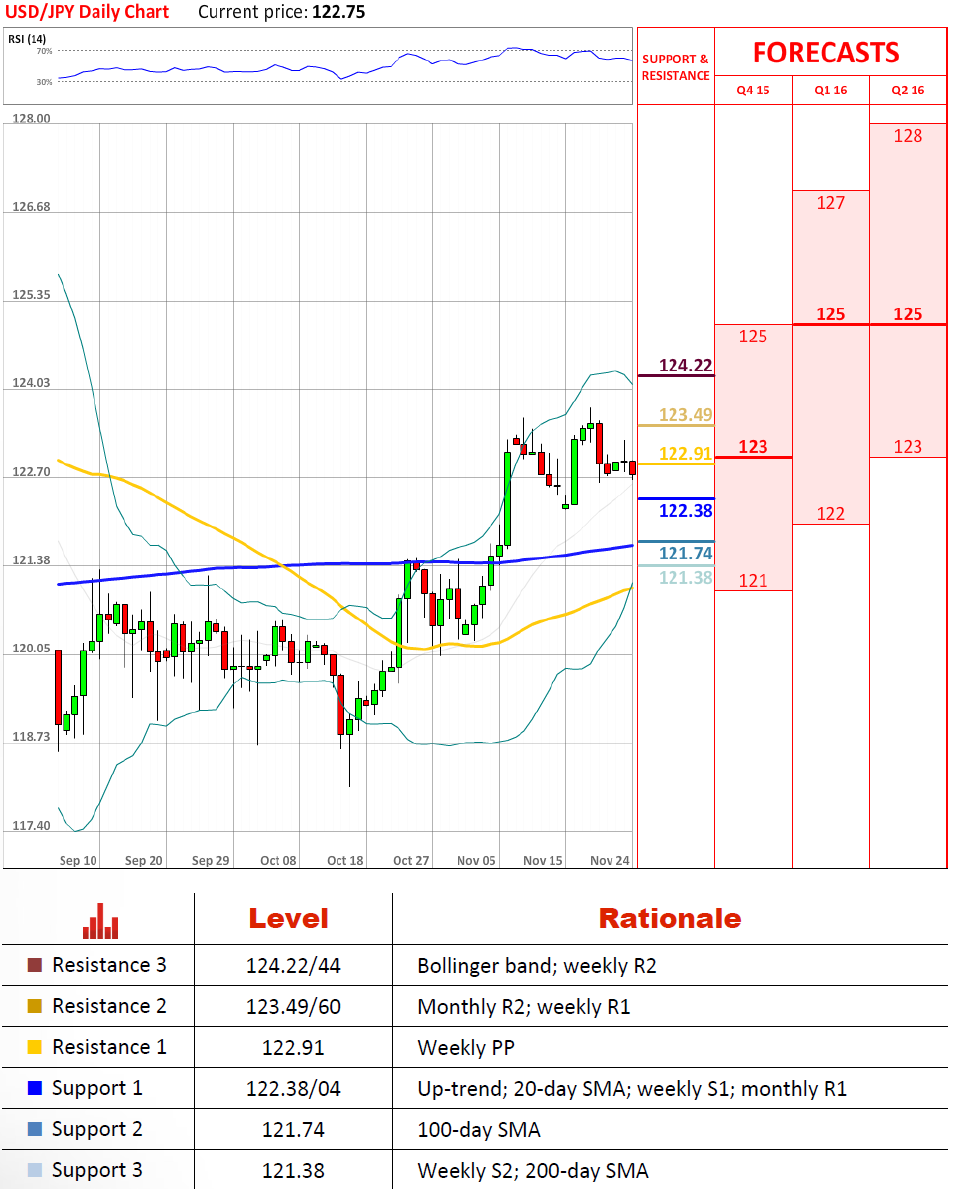Select the 'USD/JPY Daily Chart' title

(87, 12)
